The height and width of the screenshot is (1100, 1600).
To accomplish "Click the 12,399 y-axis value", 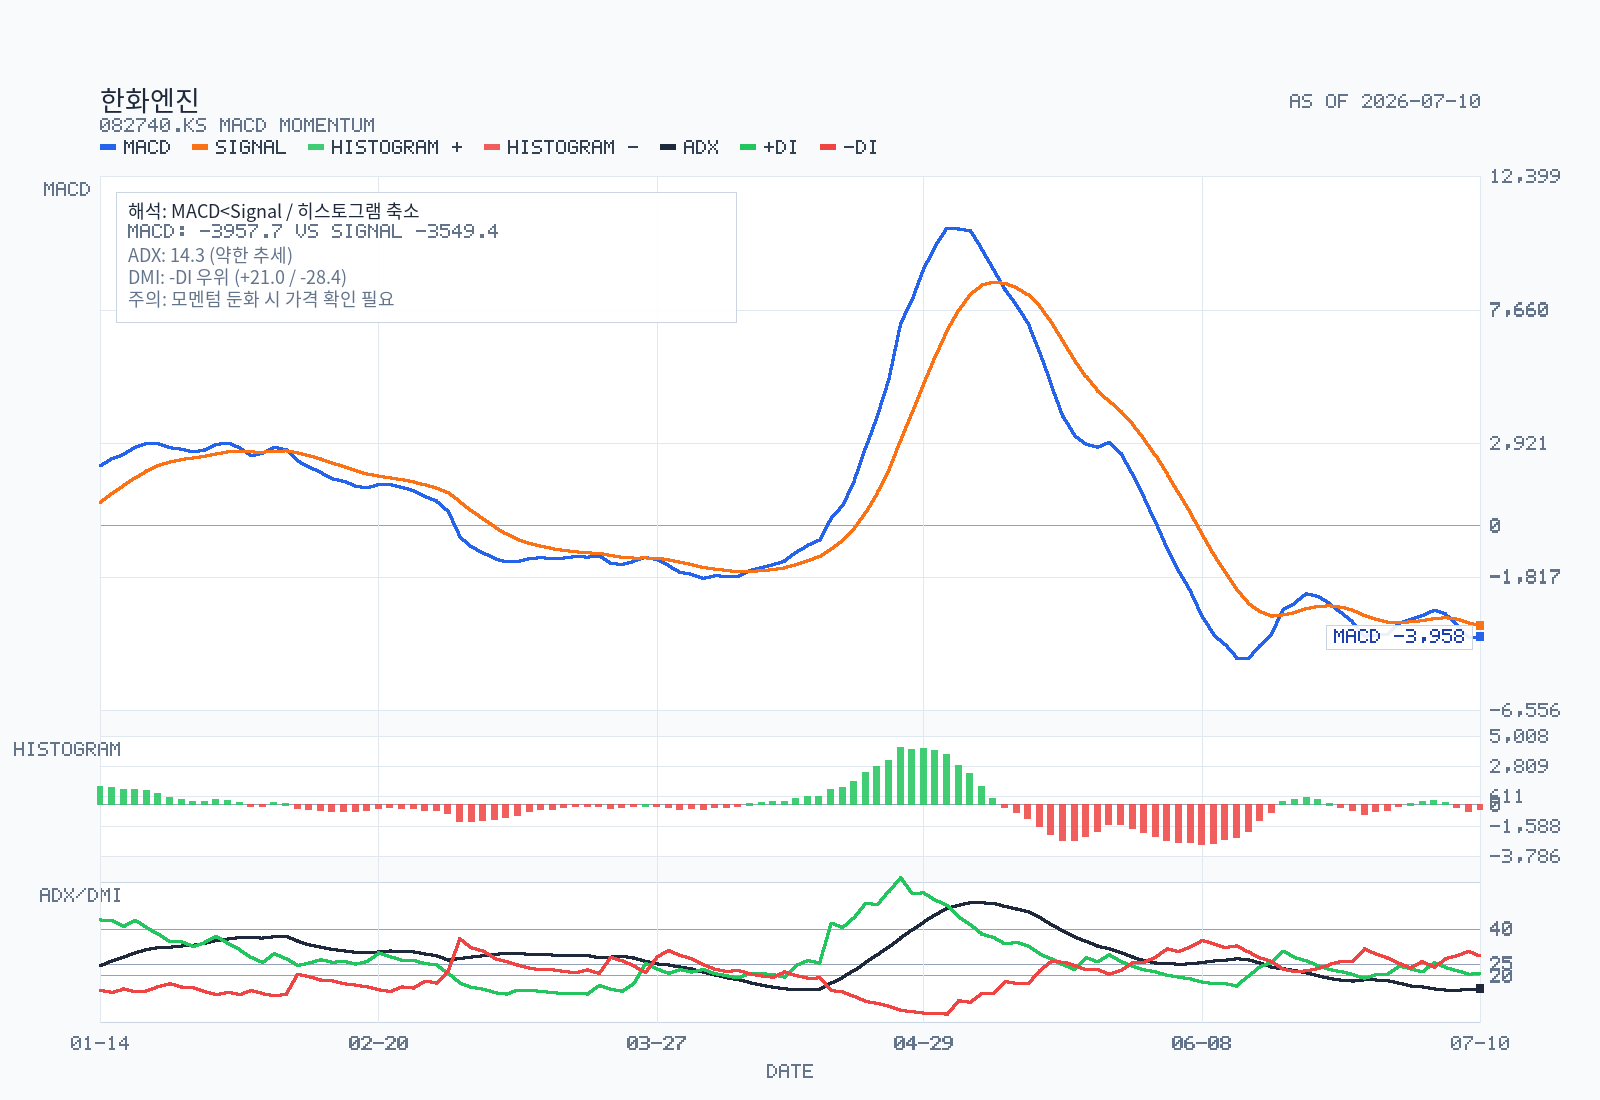I will click(x=1525, y=176).
